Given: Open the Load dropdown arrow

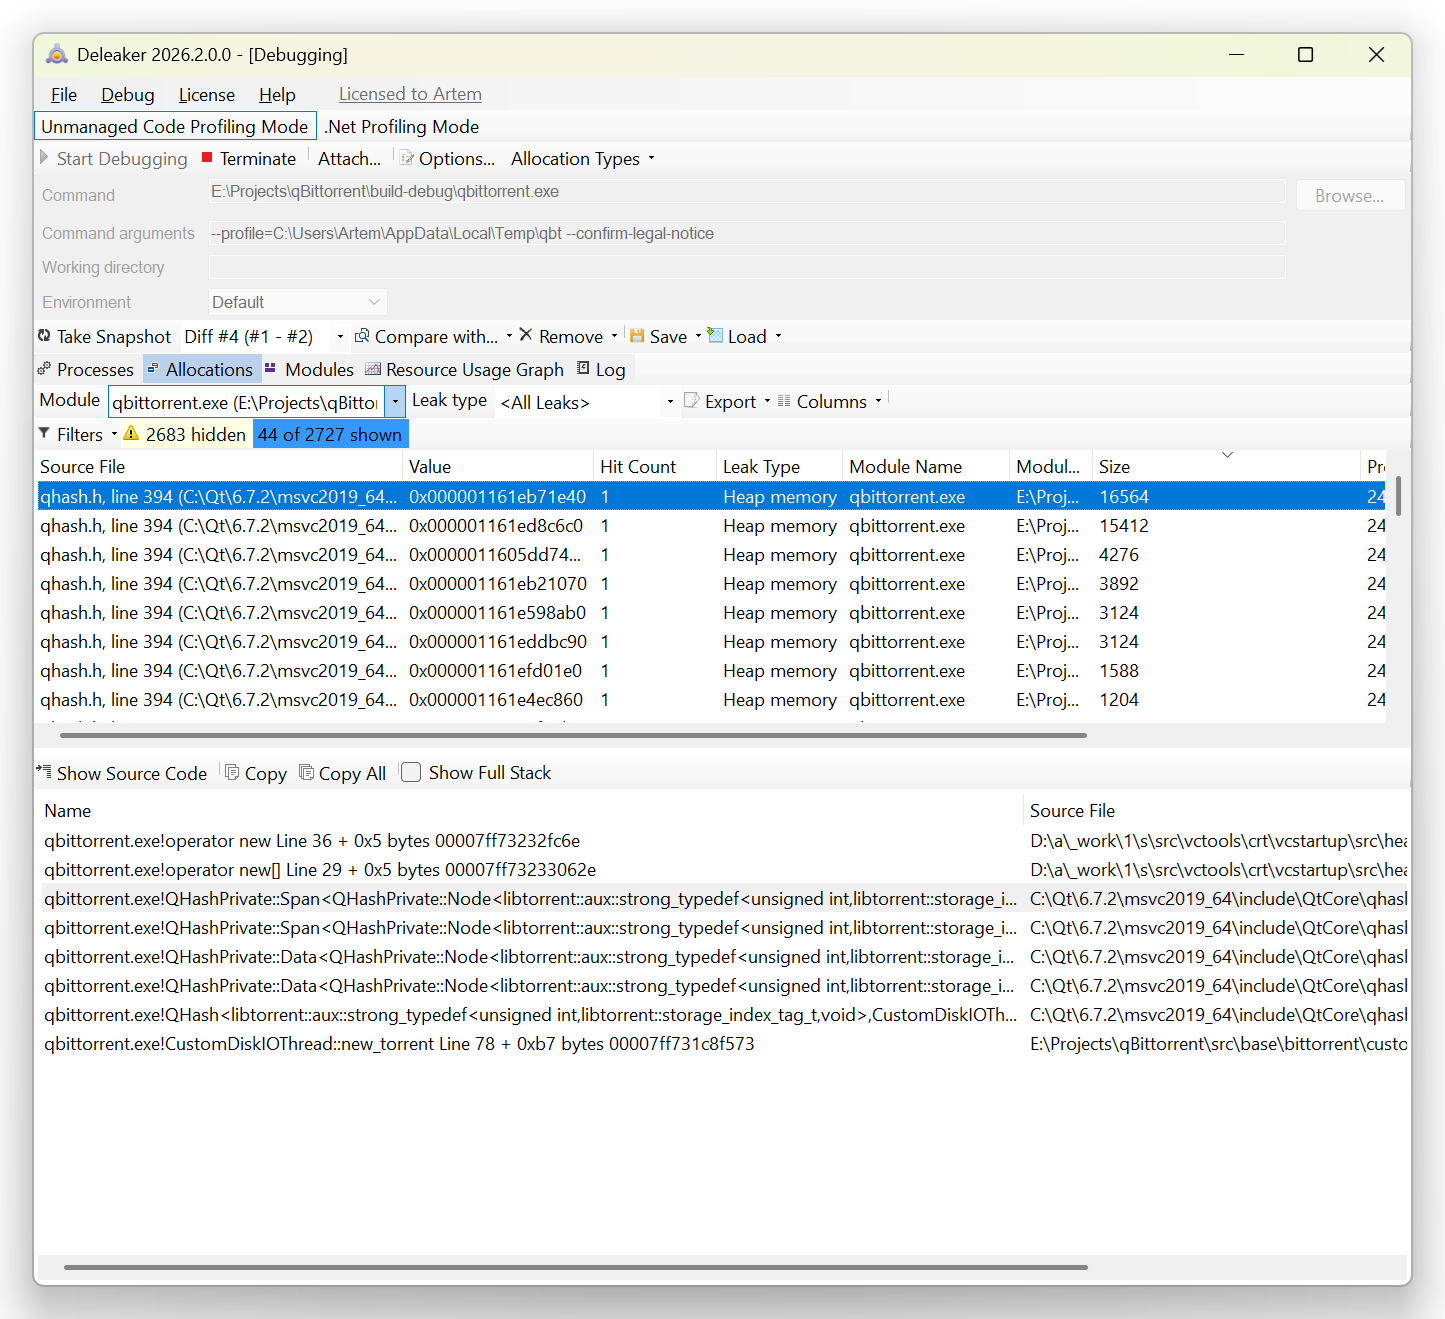Looking at the screenshot, I should (778, 336).
